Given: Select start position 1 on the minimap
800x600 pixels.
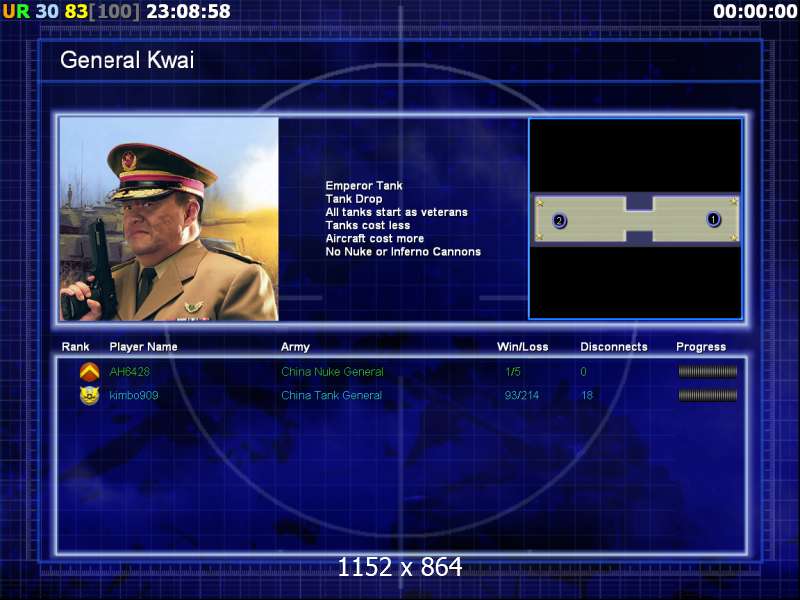Looking at the screenshot, I should point(713,219).
